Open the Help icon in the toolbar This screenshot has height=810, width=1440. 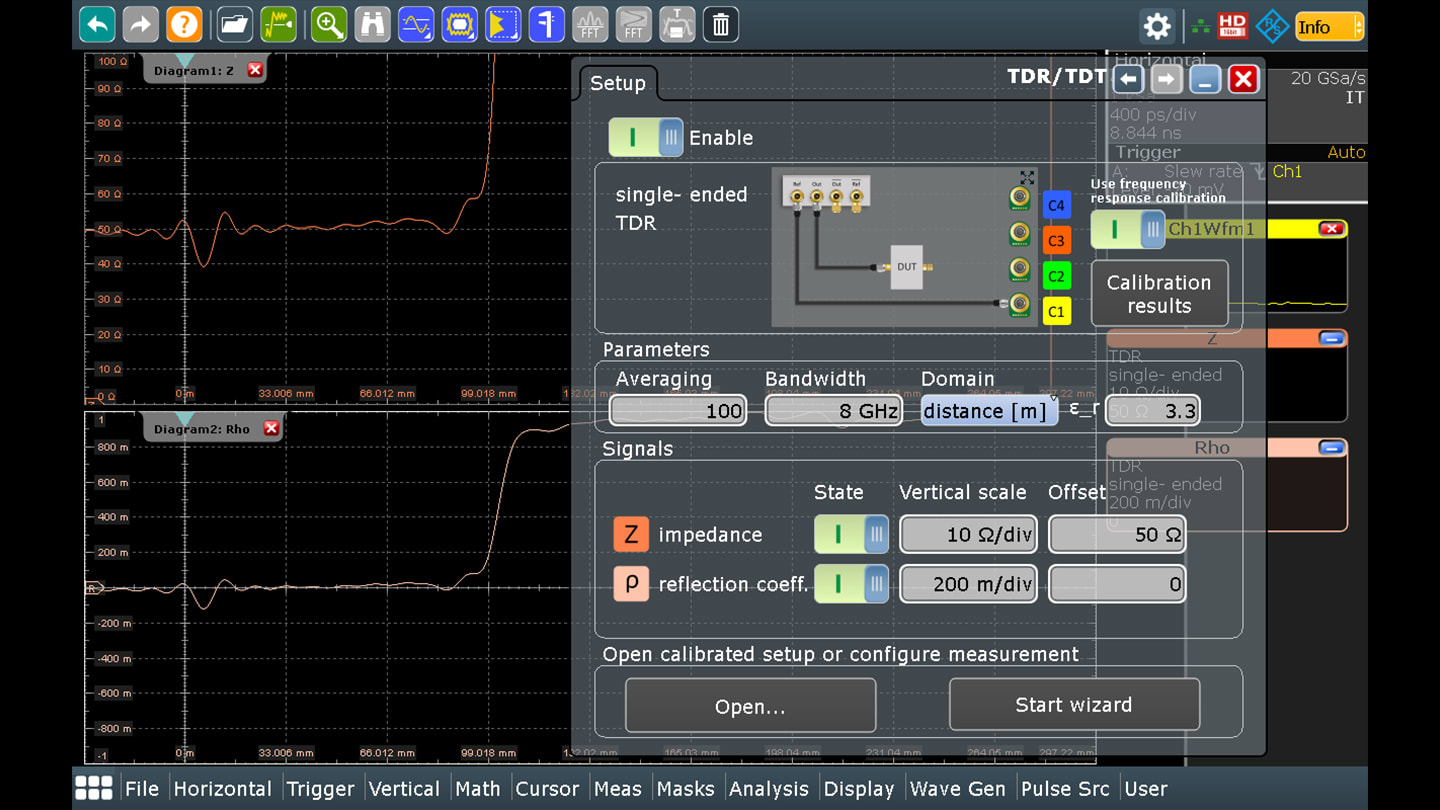tap(184, 24)
